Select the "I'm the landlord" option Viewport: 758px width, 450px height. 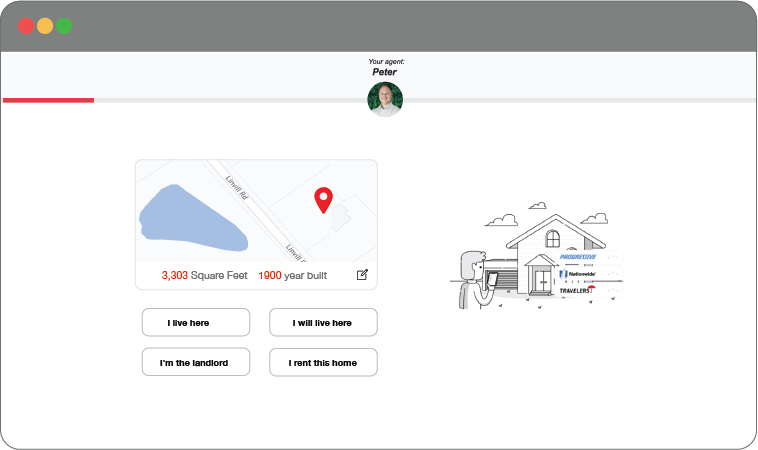(196, 363)
